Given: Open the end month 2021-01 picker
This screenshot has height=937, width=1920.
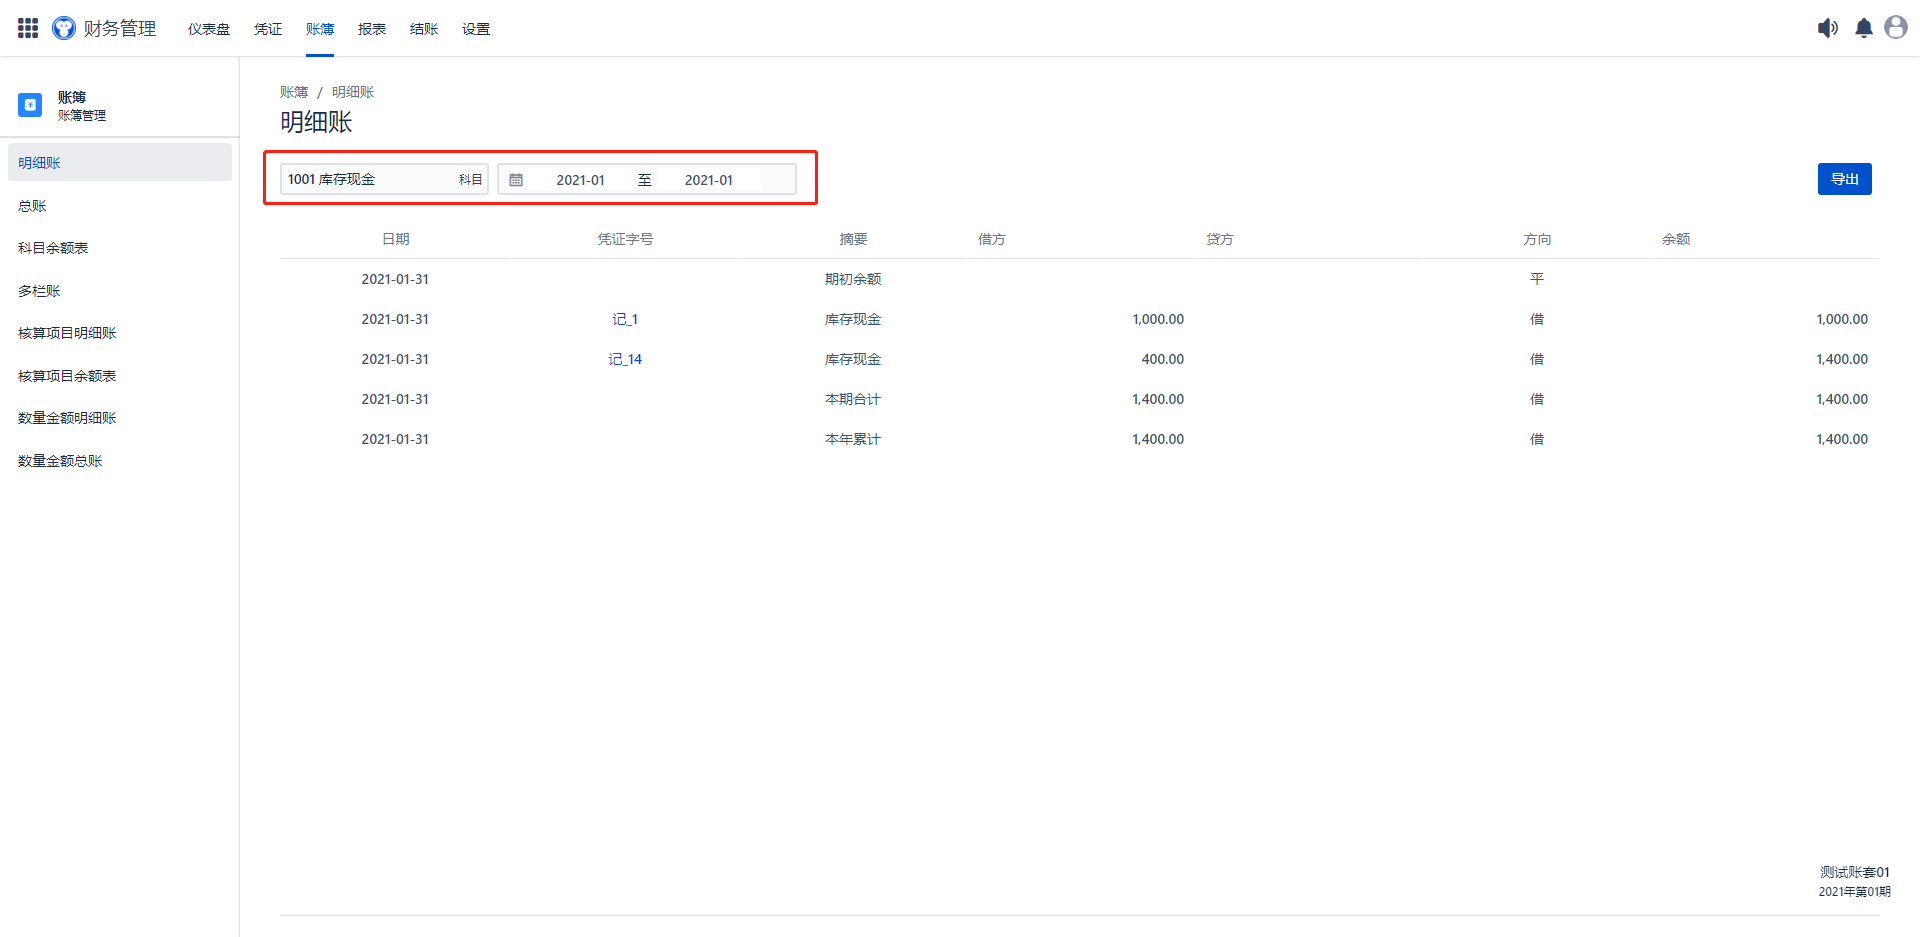Looking at the screenshot, I should (x=708, y=180).
